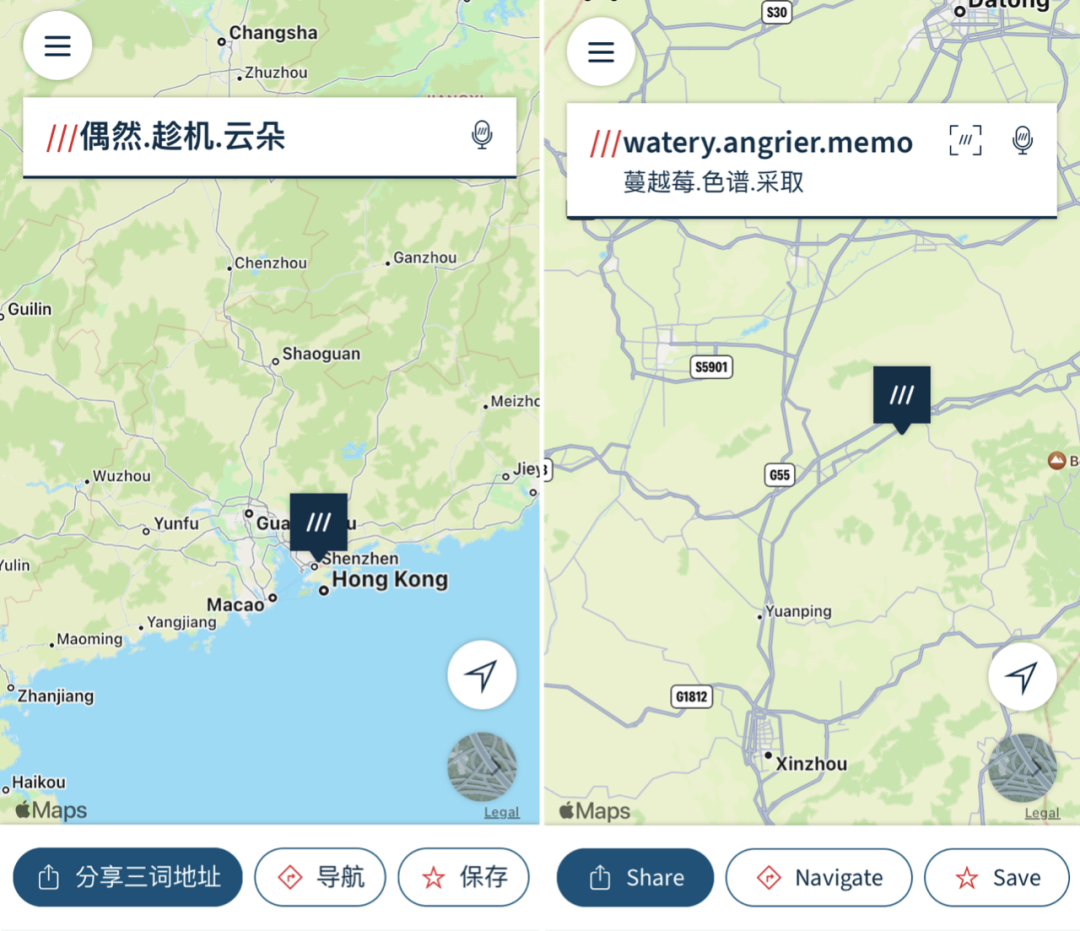The height and width of the screenshot is (931, 1080).
Task: Tap Zhanjiang city label
Action: [56, 696]
